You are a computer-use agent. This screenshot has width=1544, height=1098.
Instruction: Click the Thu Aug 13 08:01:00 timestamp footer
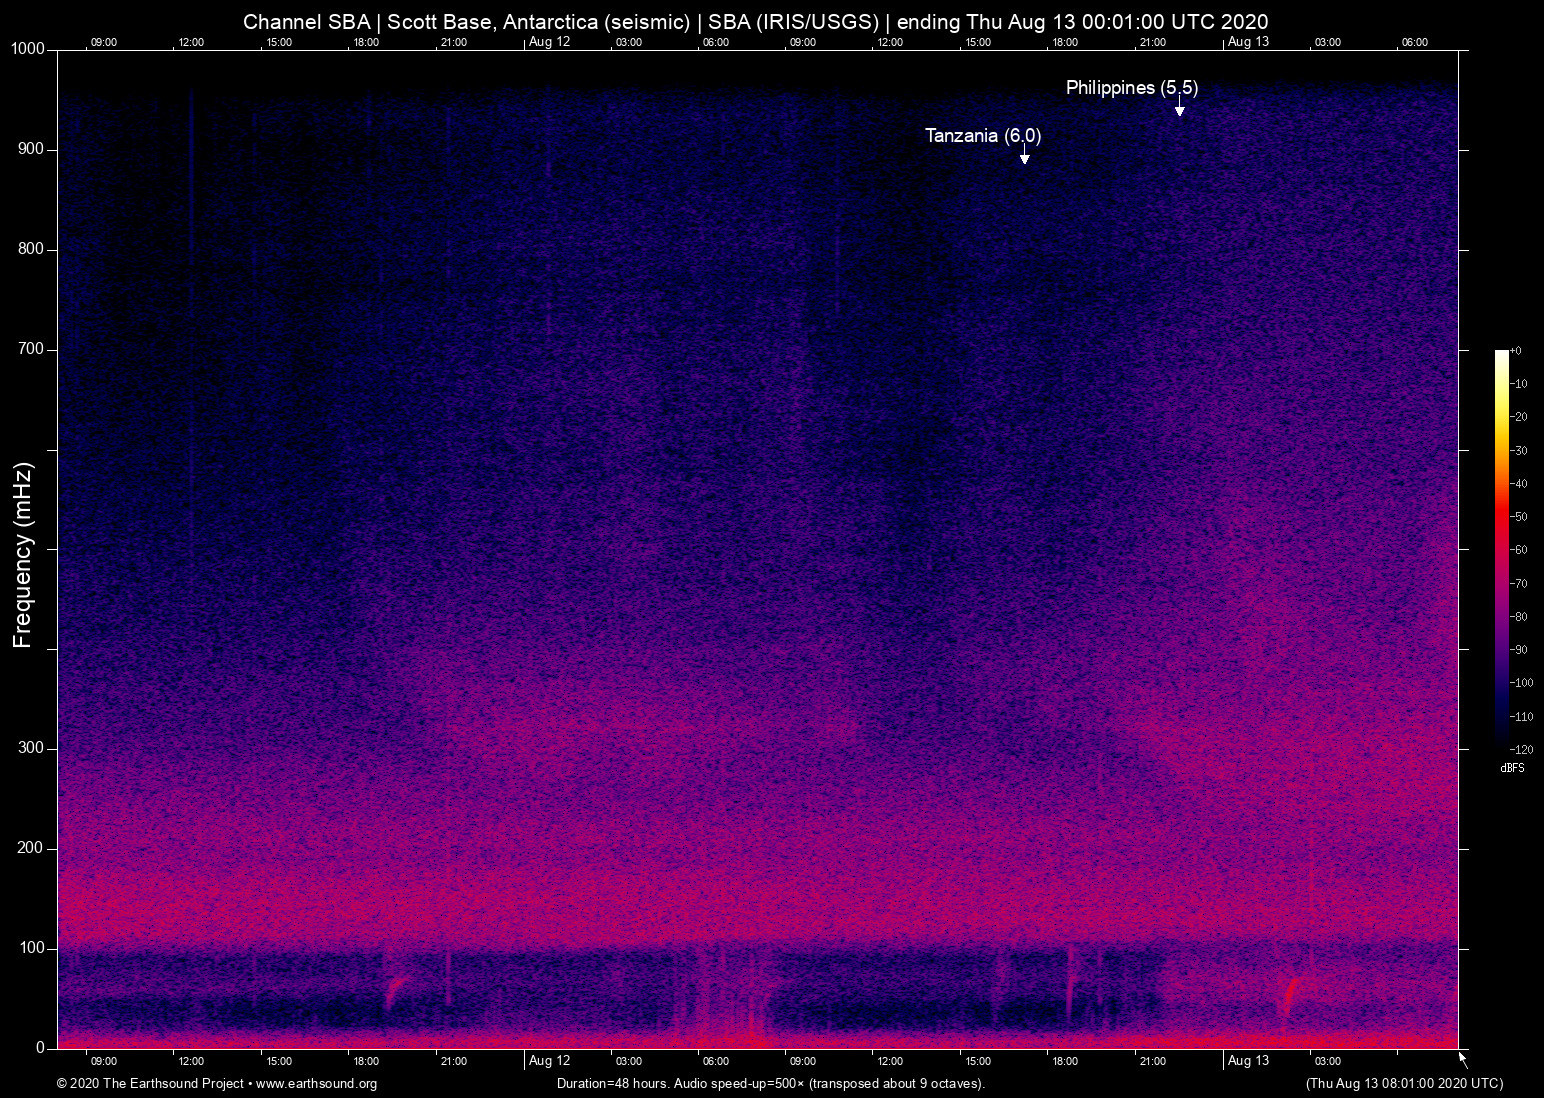pyautogui.click(x=1404, y=1084)
